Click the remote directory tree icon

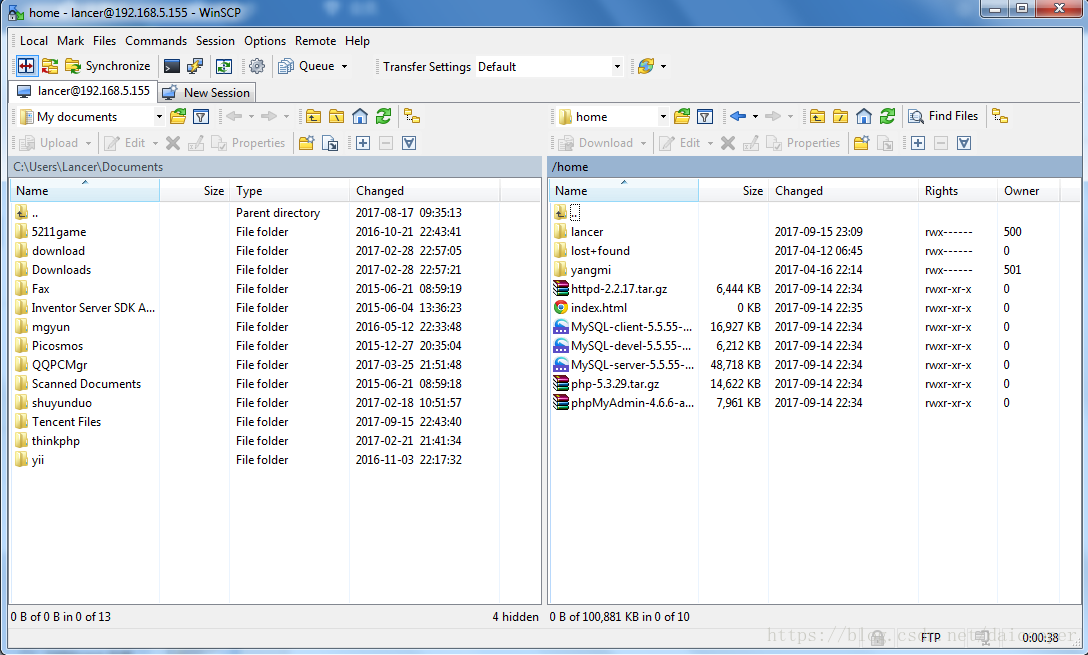coord(1000,117)
